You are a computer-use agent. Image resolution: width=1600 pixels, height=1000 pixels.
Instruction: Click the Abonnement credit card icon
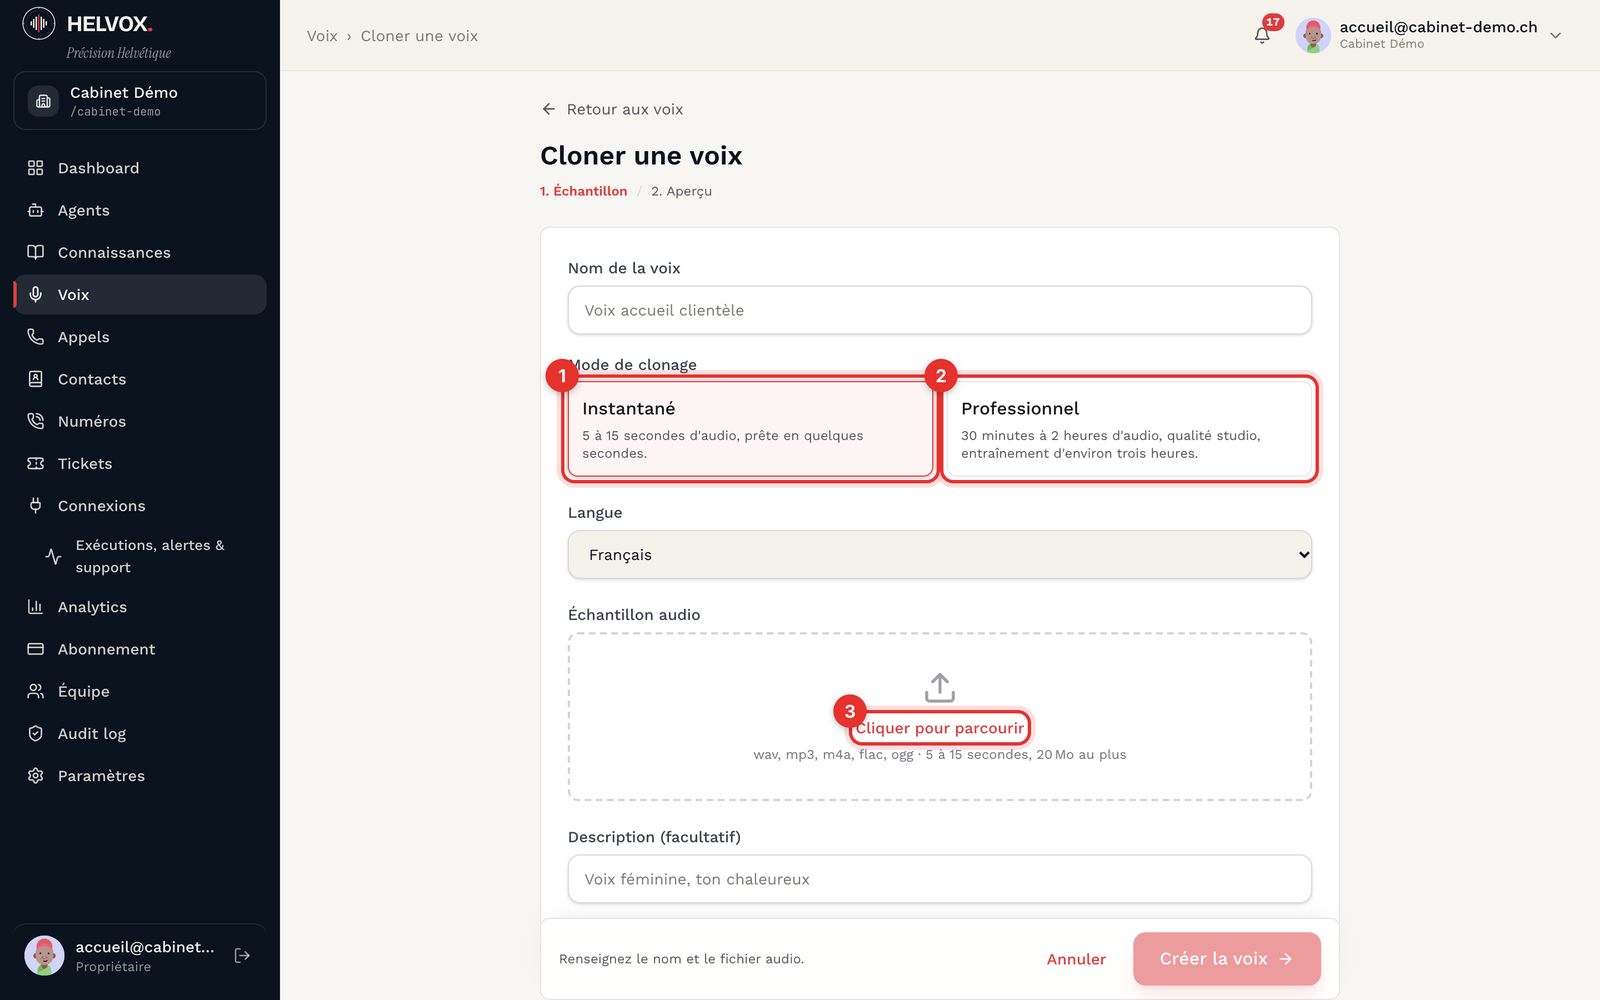point(36,649)
